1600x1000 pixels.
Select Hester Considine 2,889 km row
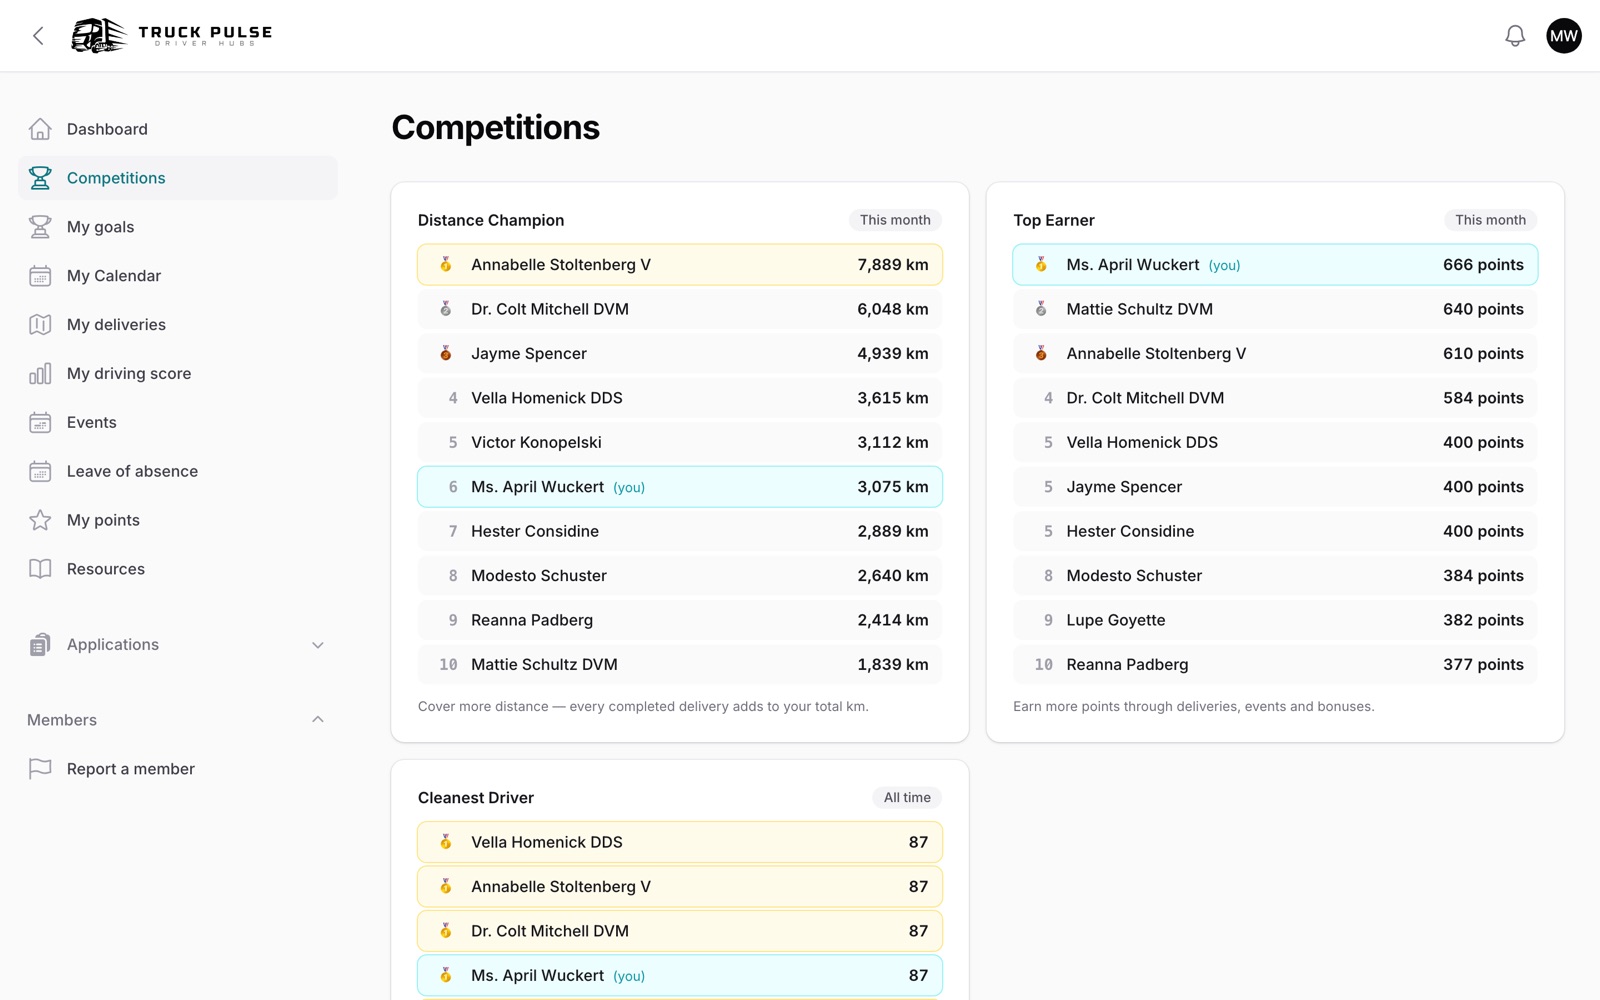click(680, 531)
